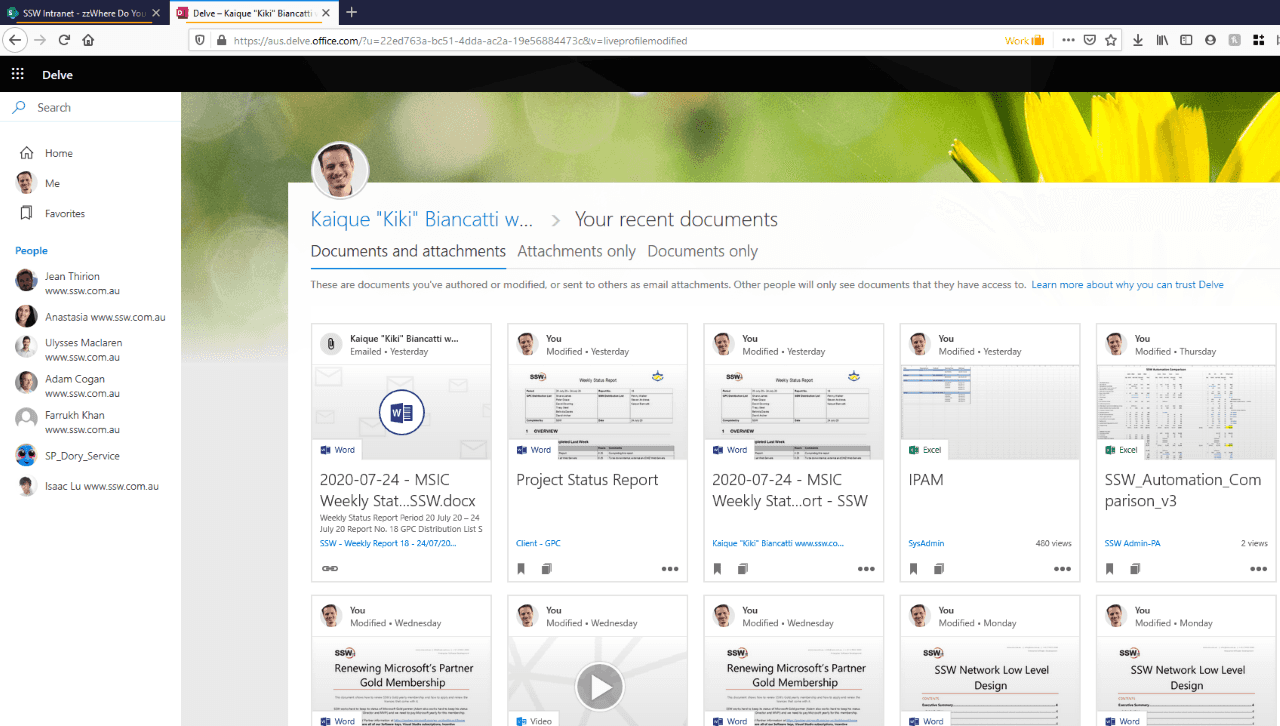This screenshot has height=726, width=1280.
Task: Switch to Attachments only tab
Action: [x=577, y=251]
